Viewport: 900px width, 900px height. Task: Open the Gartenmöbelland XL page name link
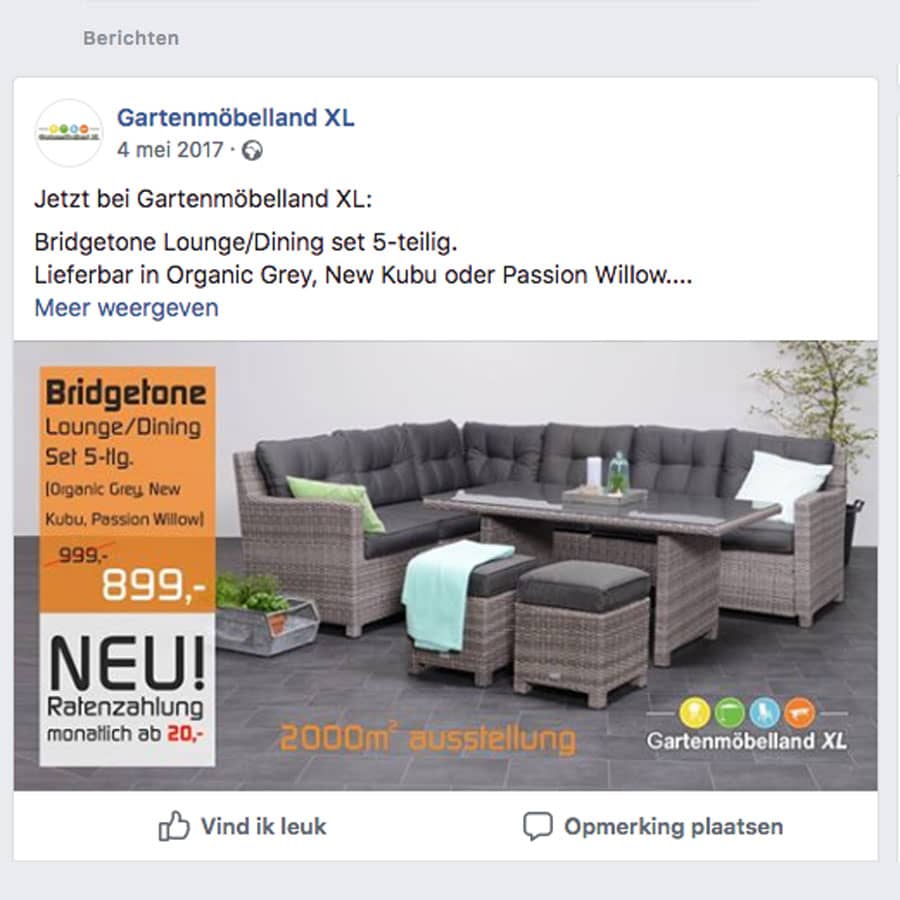coord(236,118)
